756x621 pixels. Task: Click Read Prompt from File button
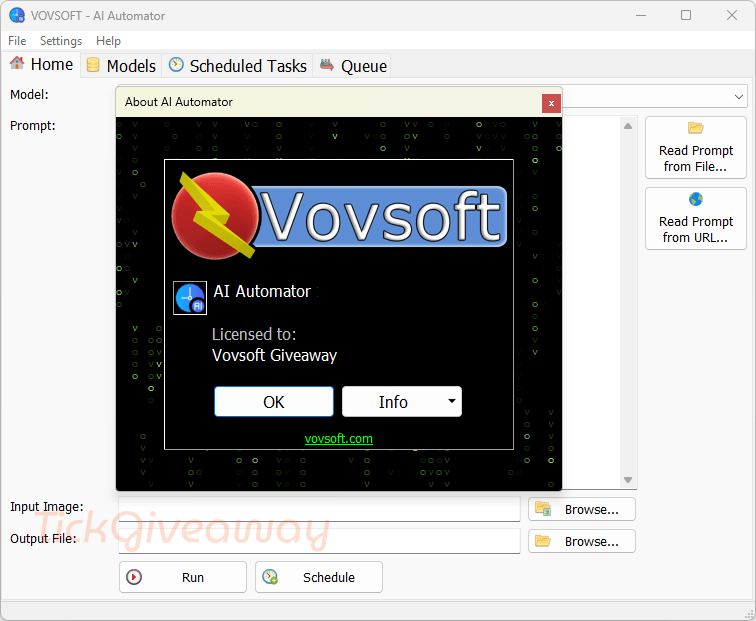(x=696, y=148)
